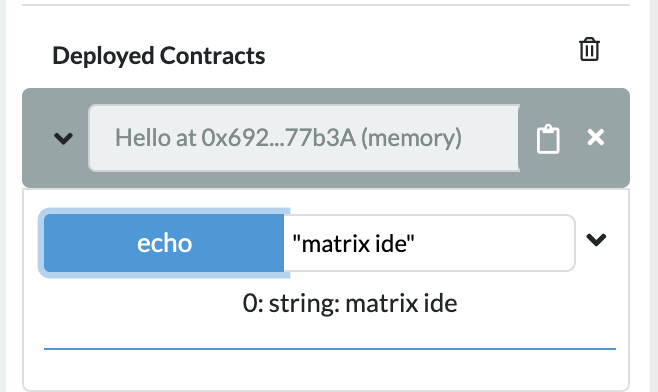Click the clipboard icon beside the contract address
The width and height of the screenshot is (658, 392).
click(x=548, y=139)
